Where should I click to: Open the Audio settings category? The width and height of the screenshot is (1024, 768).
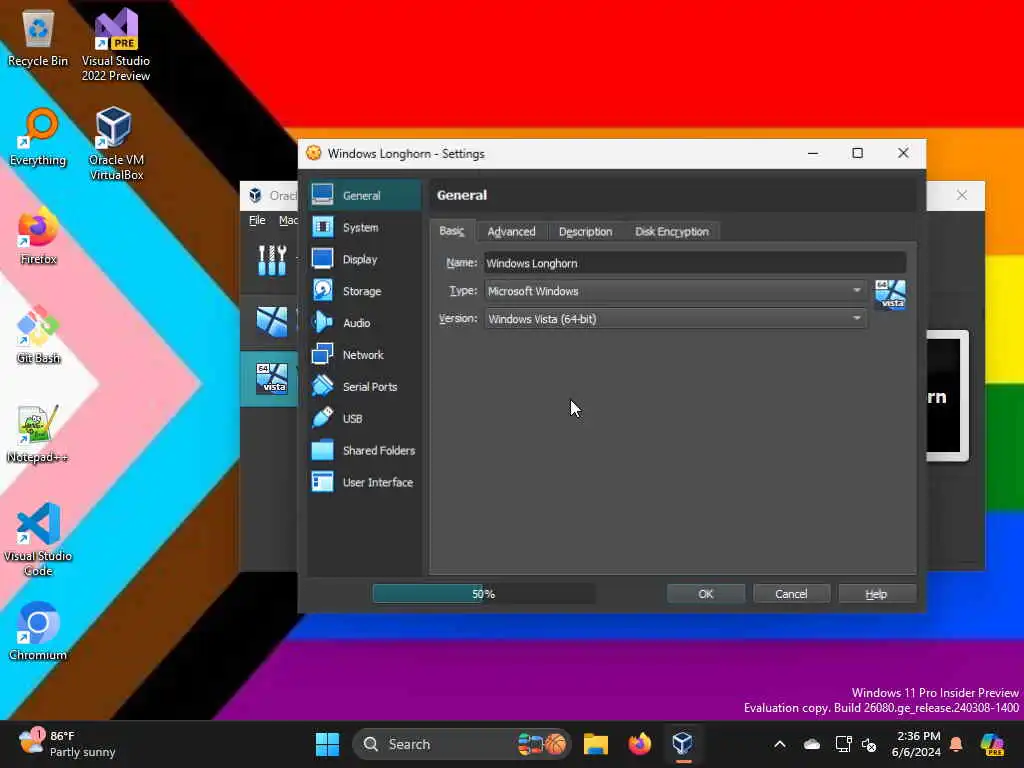(x=364, y=323)
